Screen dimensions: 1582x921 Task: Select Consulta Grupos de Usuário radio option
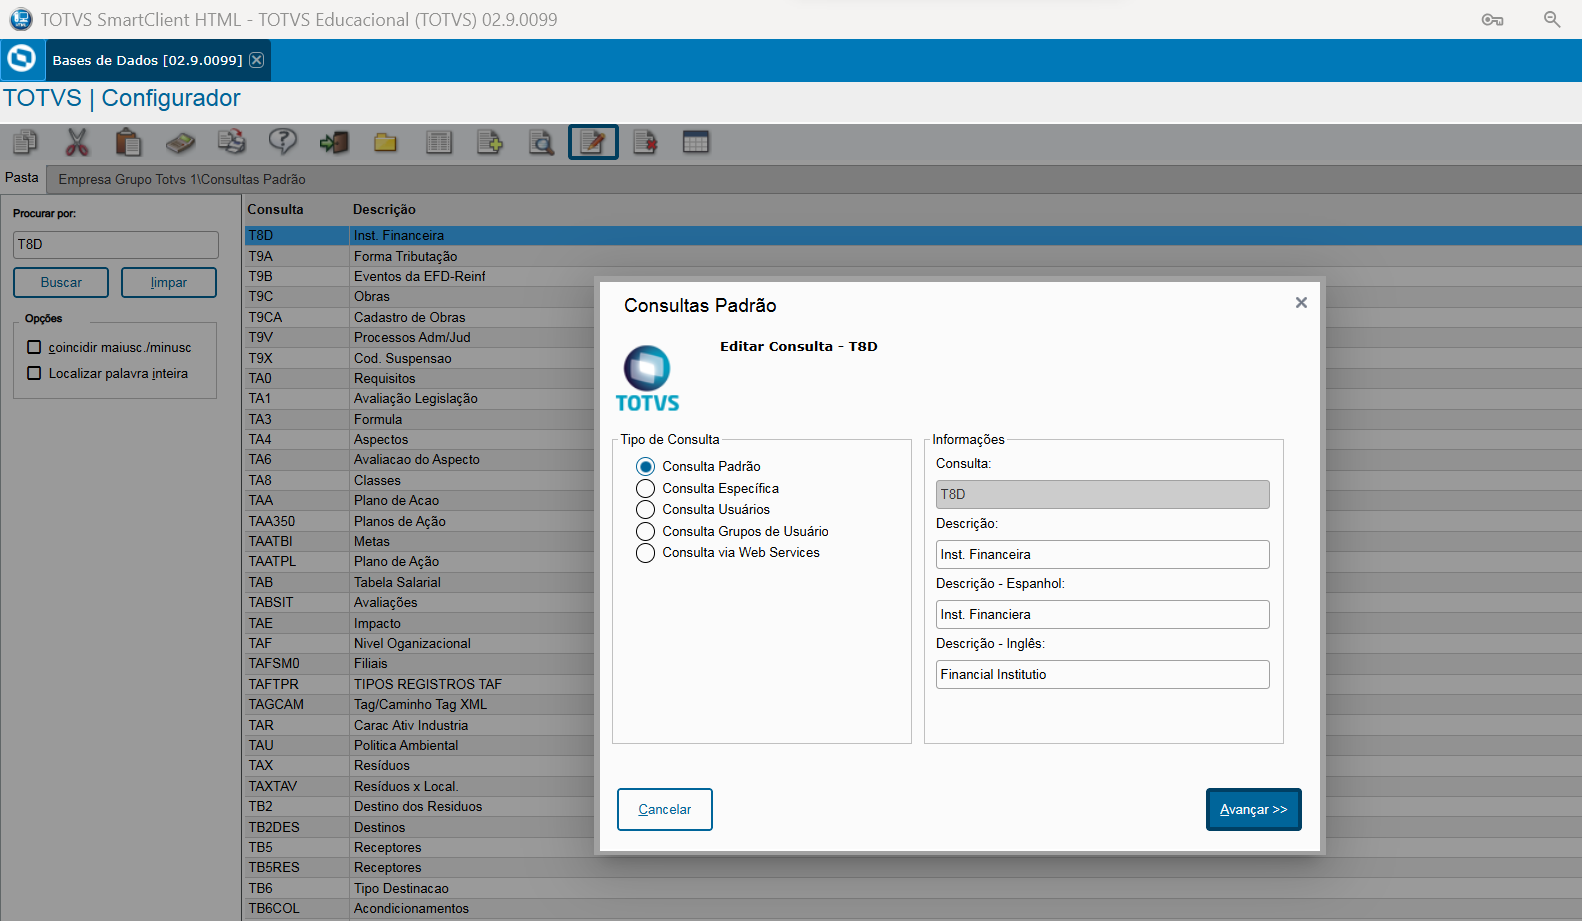646,531
